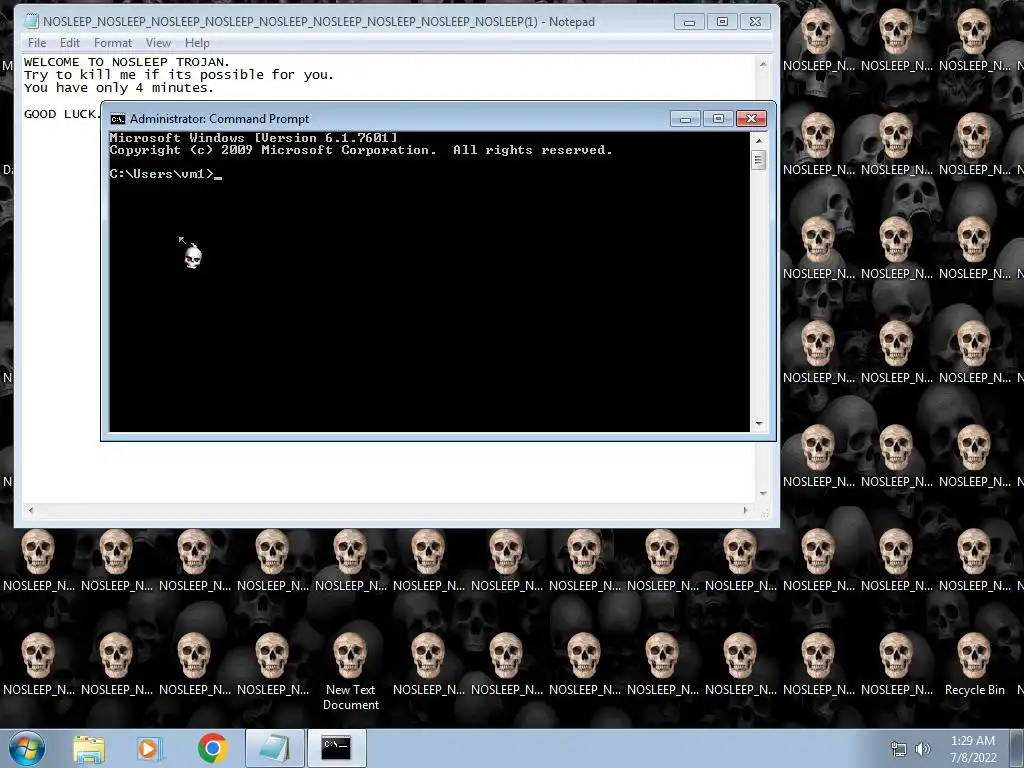The width and height of the screenshot is (1024, 768).
Task: Click Notepad horizontal scrollbar left arrow
Action: coord(31,510)
